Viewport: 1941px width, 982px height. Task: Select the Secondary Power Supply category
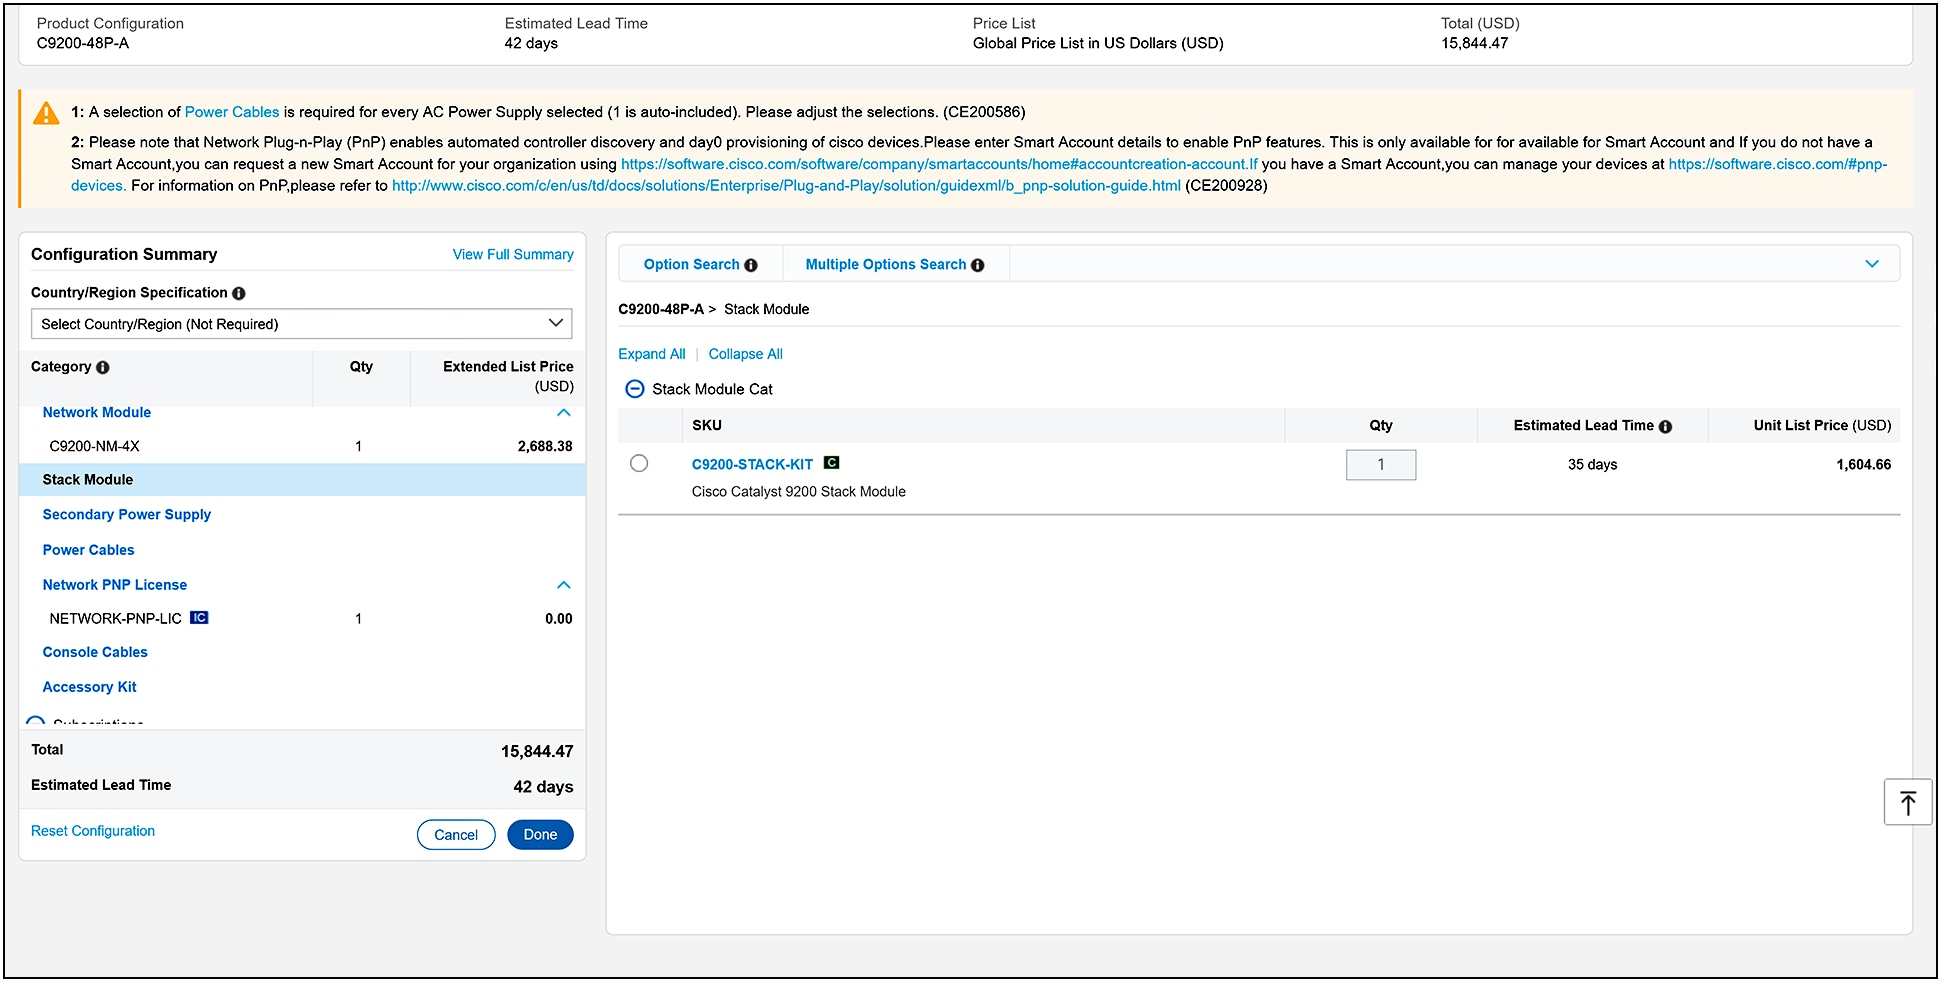[x=127, y=514]
